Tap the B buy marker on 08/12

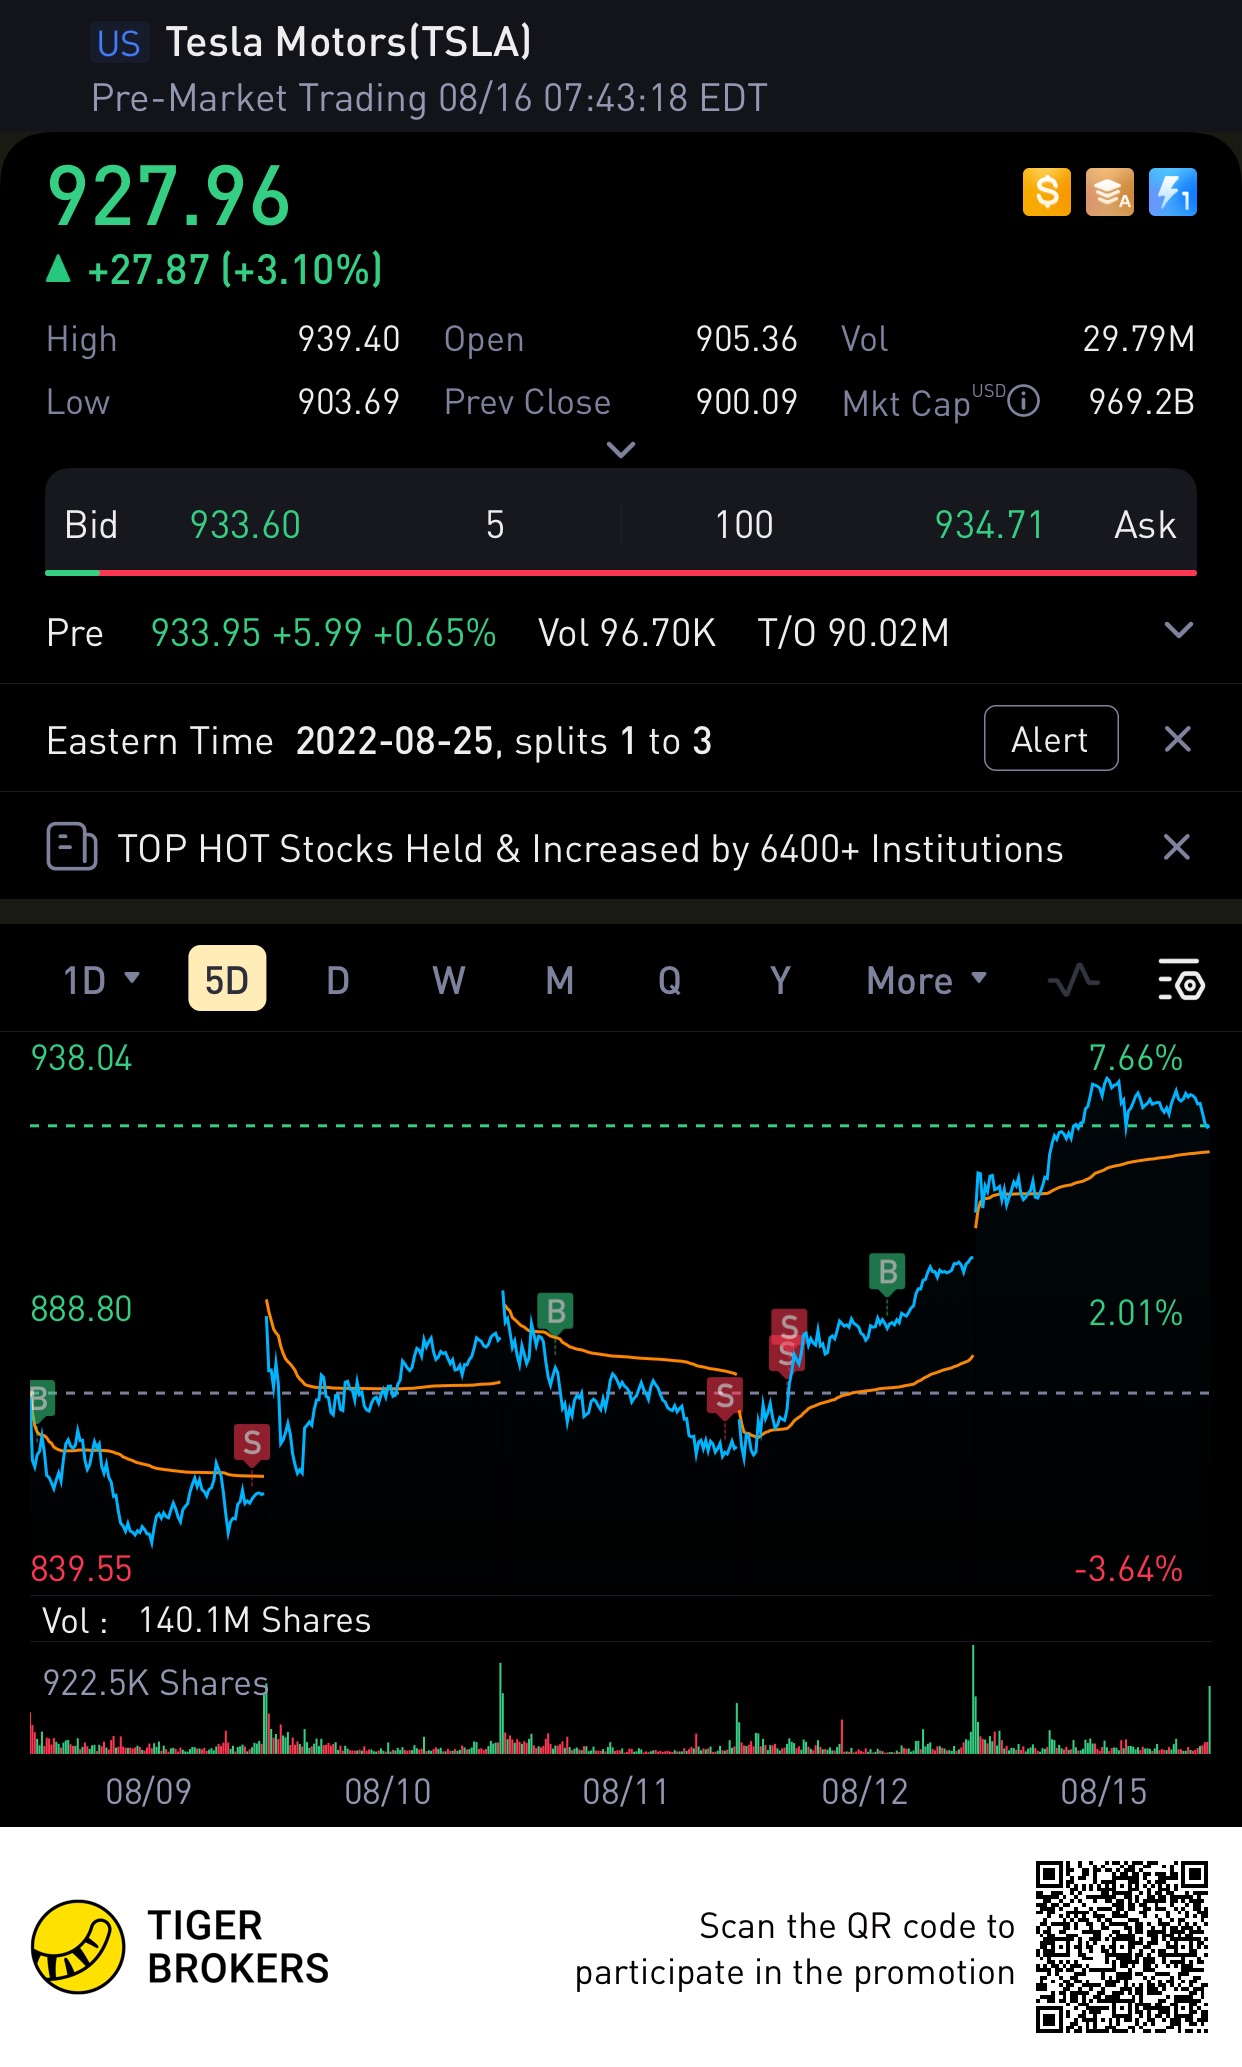pyautogui.click(x=887, y=1273)
